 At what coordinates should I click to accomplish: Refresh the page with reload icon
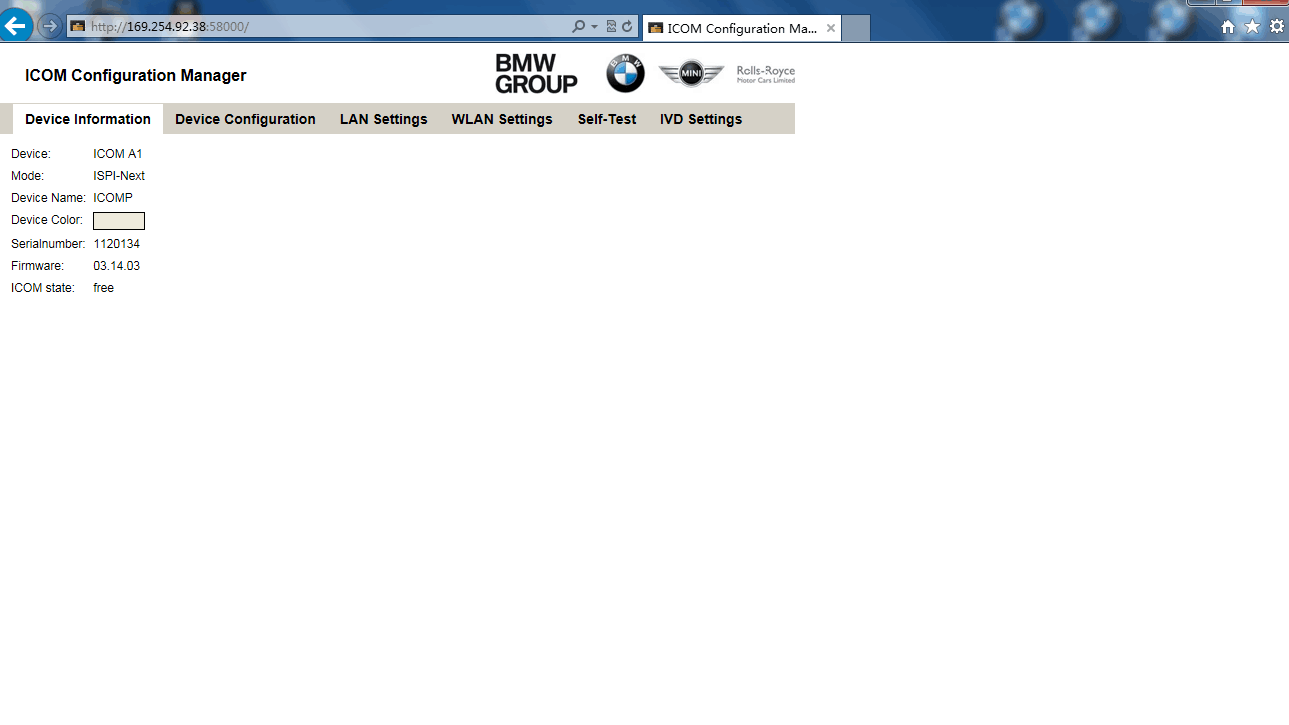pos(627,27)
